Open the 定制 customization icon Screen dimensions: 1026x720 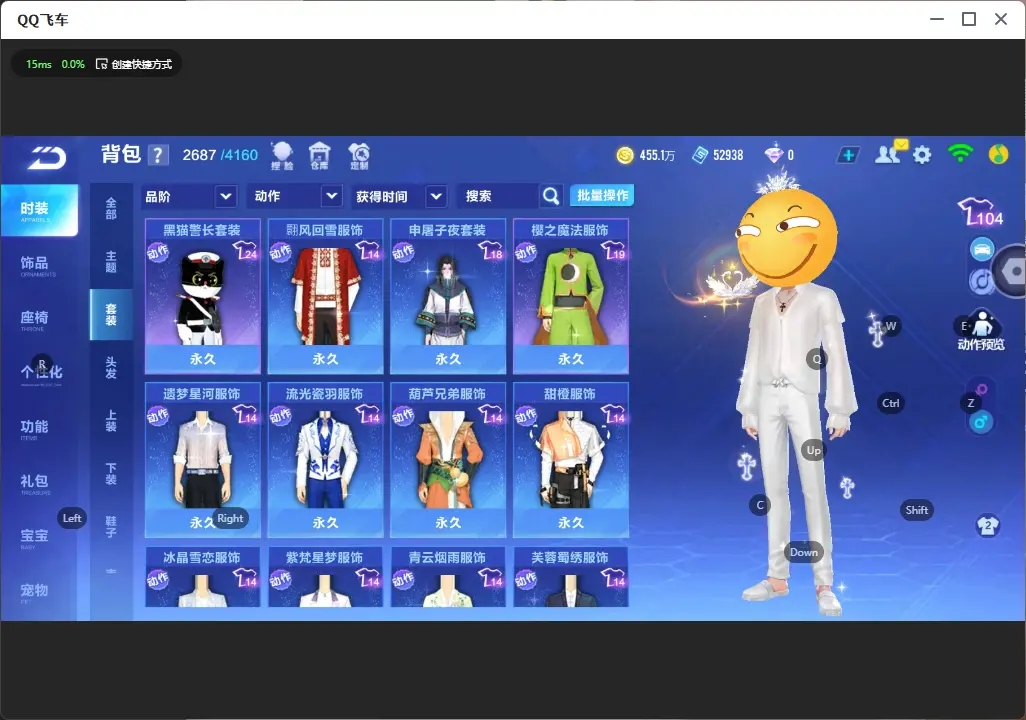tap(359, 156)
